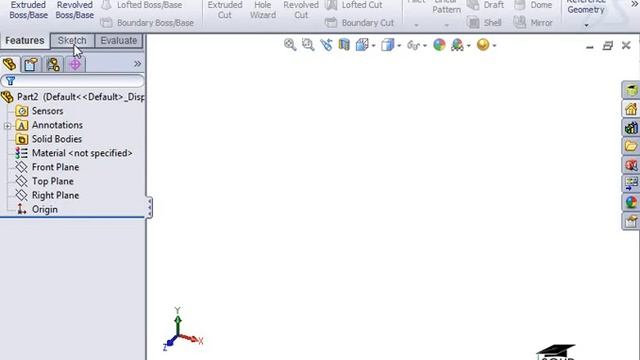Click Boundary Cut tool
Viewport: 640px width, 360px height.
(x=360, y=22)
